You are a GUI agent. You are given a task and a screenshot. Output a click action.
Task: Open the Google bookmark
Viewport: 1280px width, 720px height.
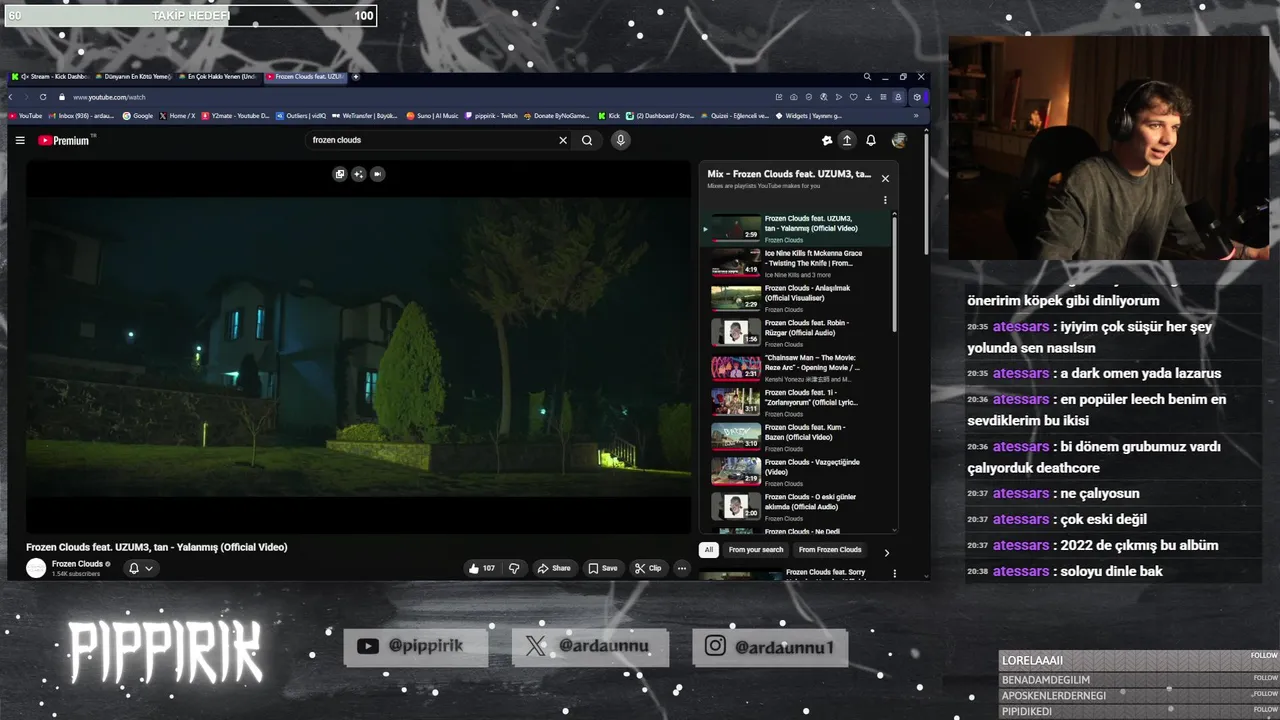coord(138,116)
